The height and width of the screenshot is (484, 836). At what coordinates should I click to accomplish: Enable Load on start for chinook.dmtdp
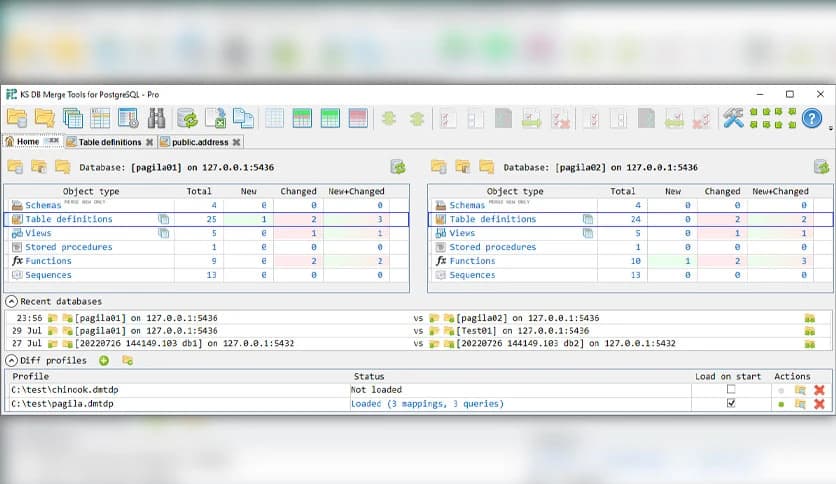[x=731, y=390]
